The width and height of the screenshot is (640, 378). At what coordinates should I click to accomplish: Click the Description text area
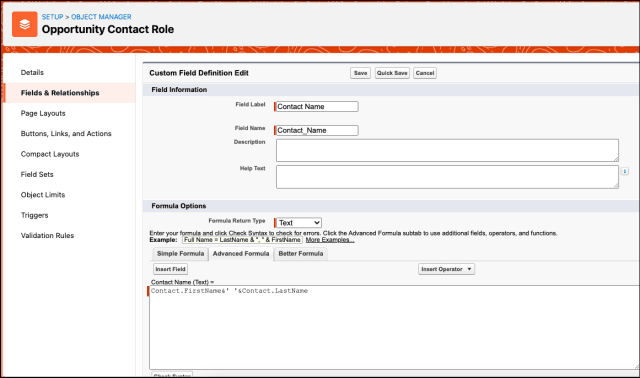(447, 150)
